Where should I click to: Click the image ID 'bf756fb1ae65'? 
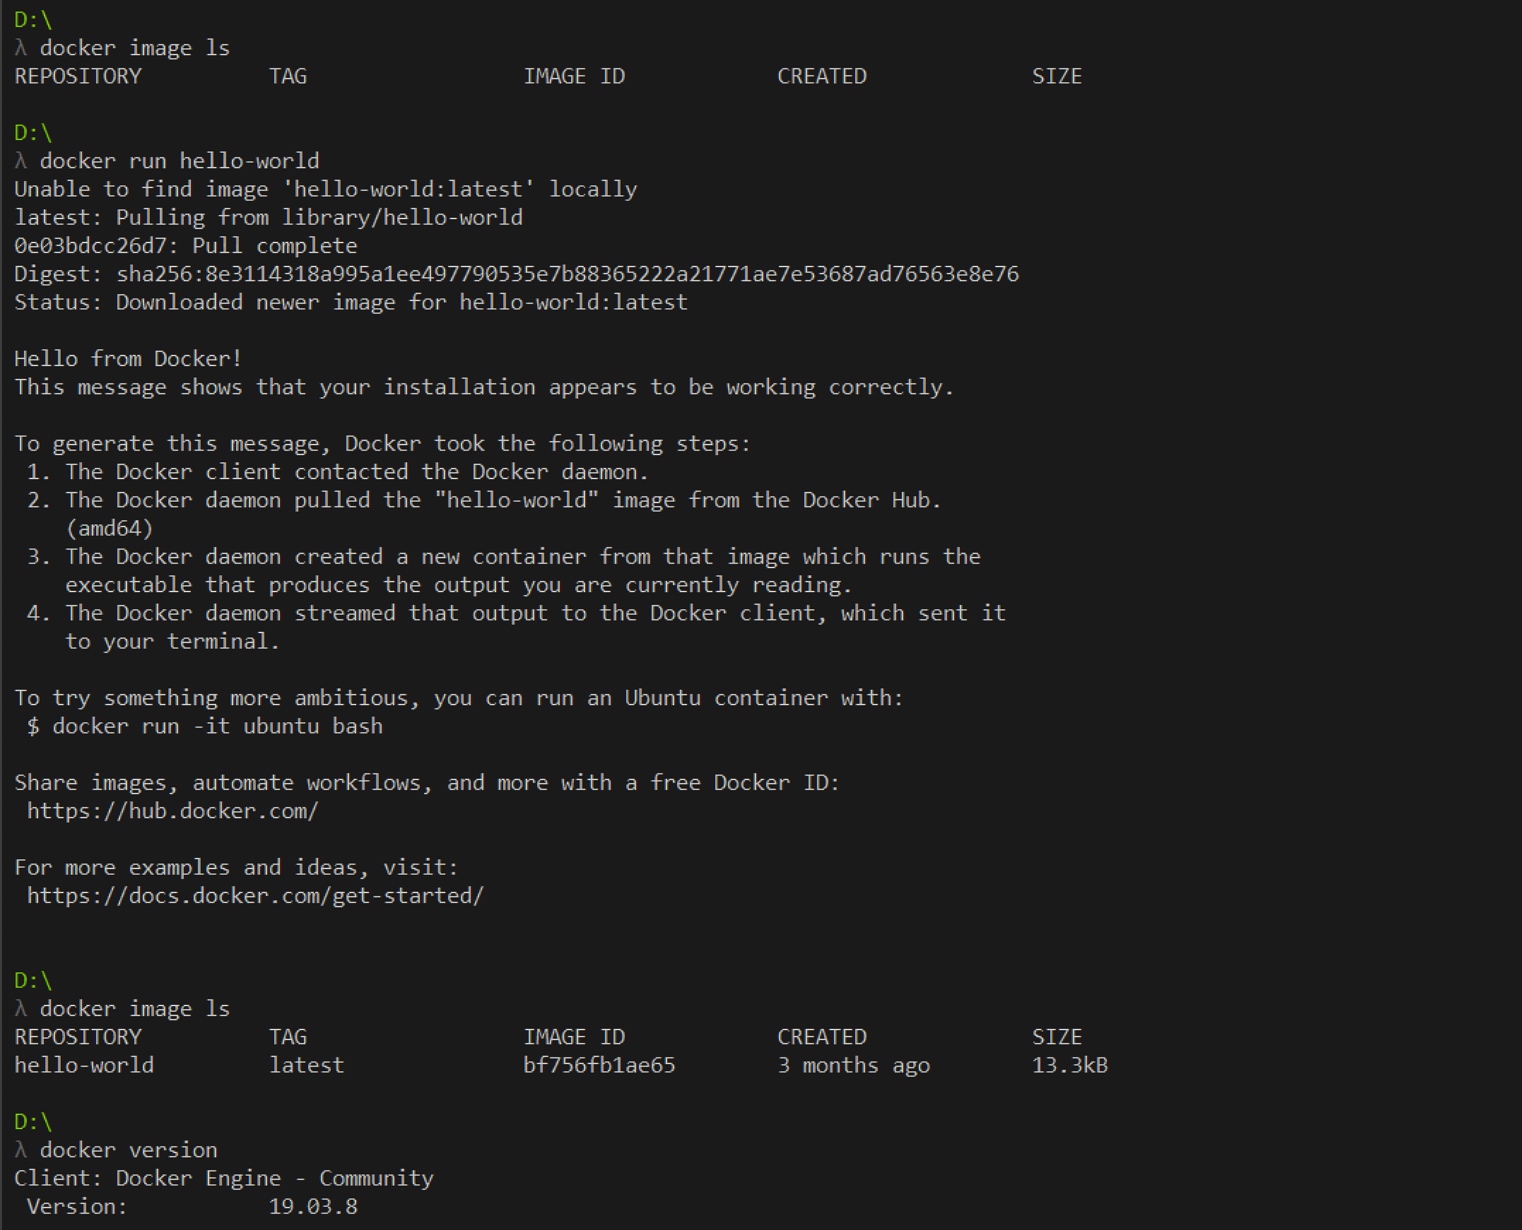[599, 1065]
